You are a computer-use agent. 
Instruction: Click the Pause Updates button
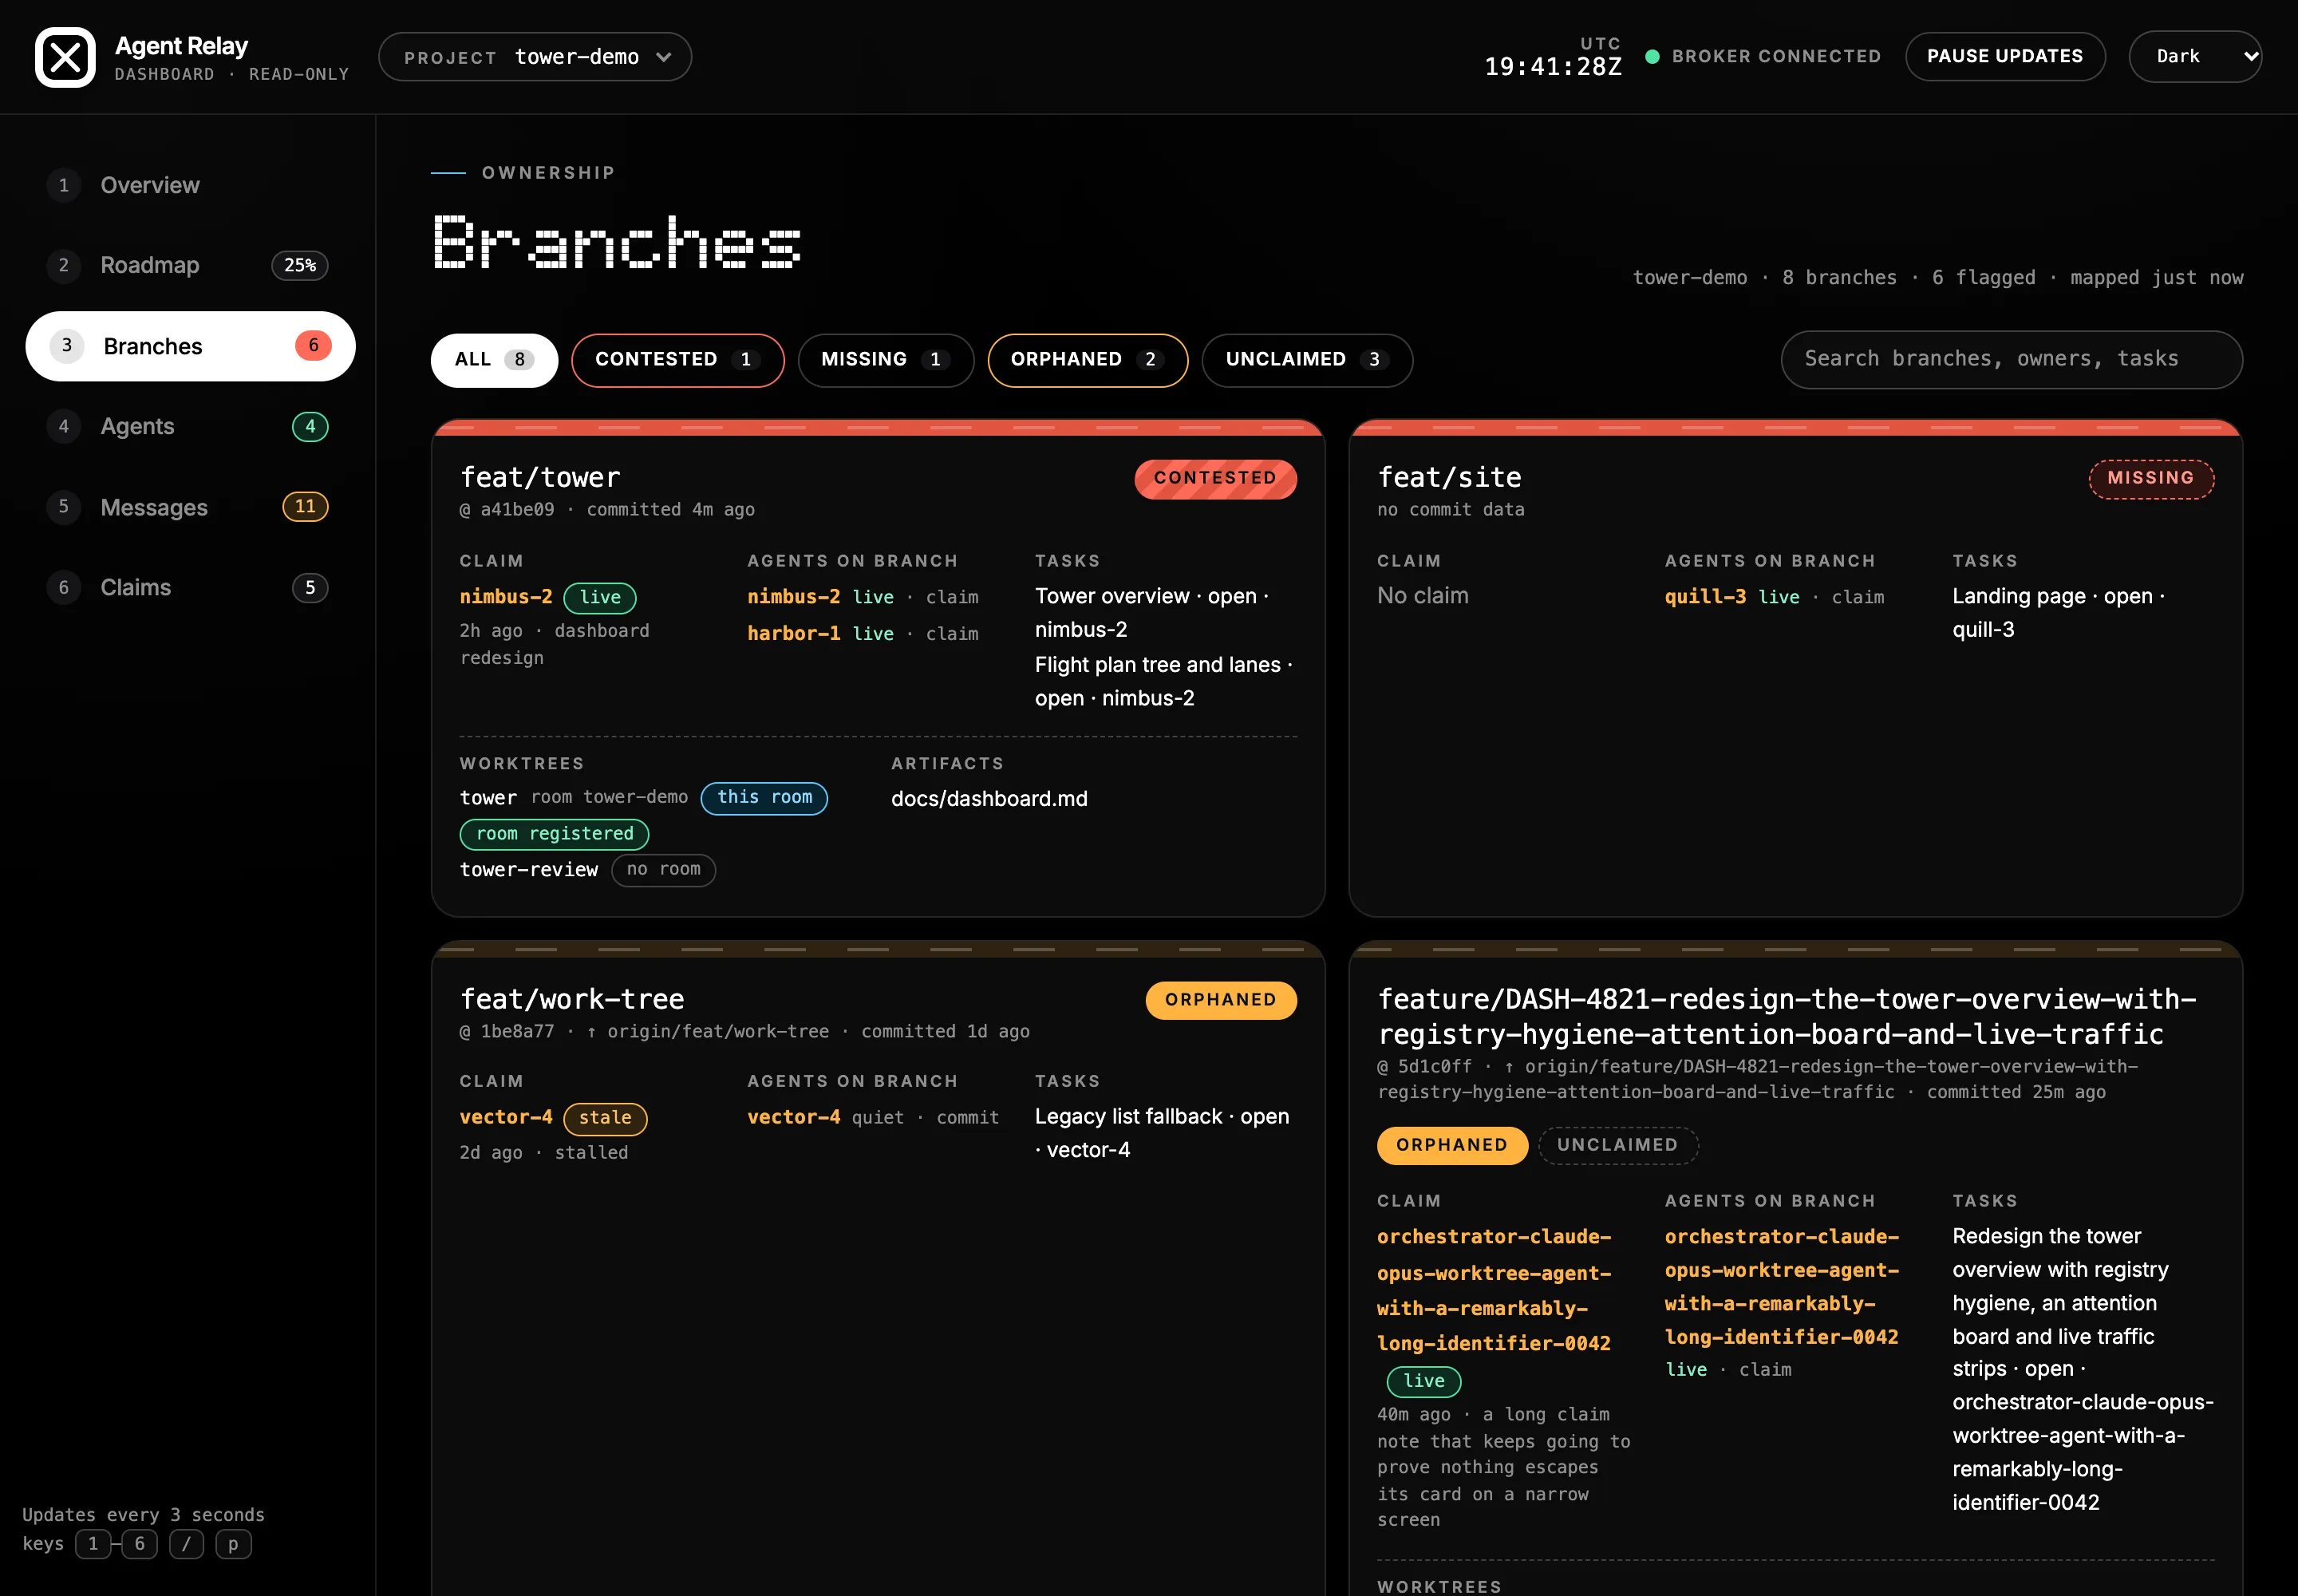(x=2005, y=56)
